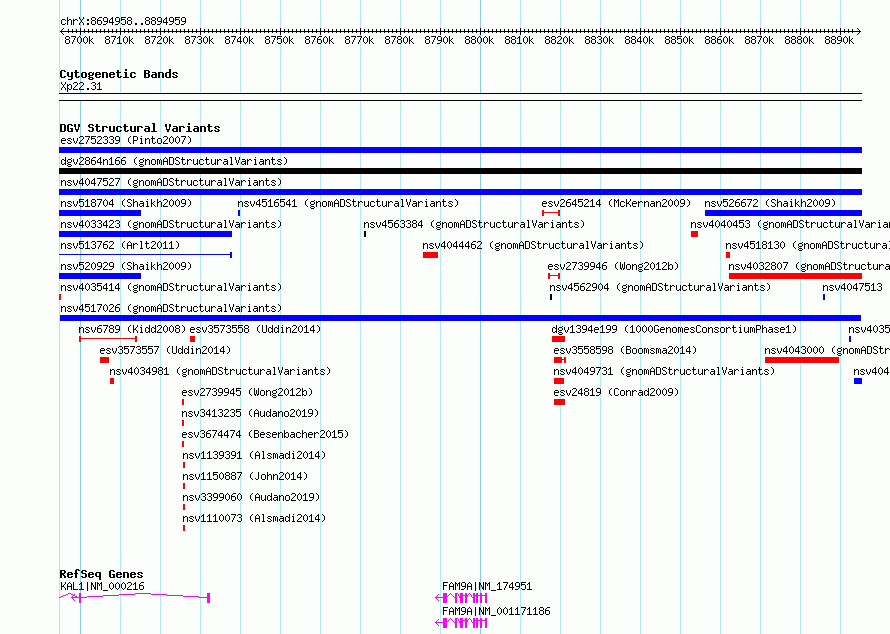890x634 pixels.
Task: Click nsv1110073 (Alsmadi2014) label
Action: coord(254,518)
